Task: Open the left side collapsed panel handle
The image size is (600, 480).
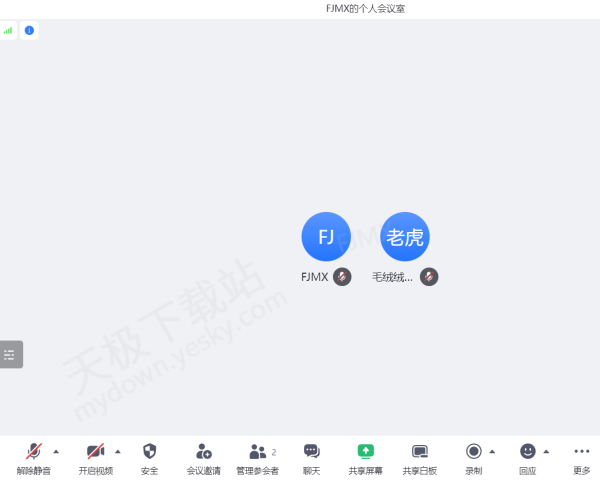Action: click(11, 354)
